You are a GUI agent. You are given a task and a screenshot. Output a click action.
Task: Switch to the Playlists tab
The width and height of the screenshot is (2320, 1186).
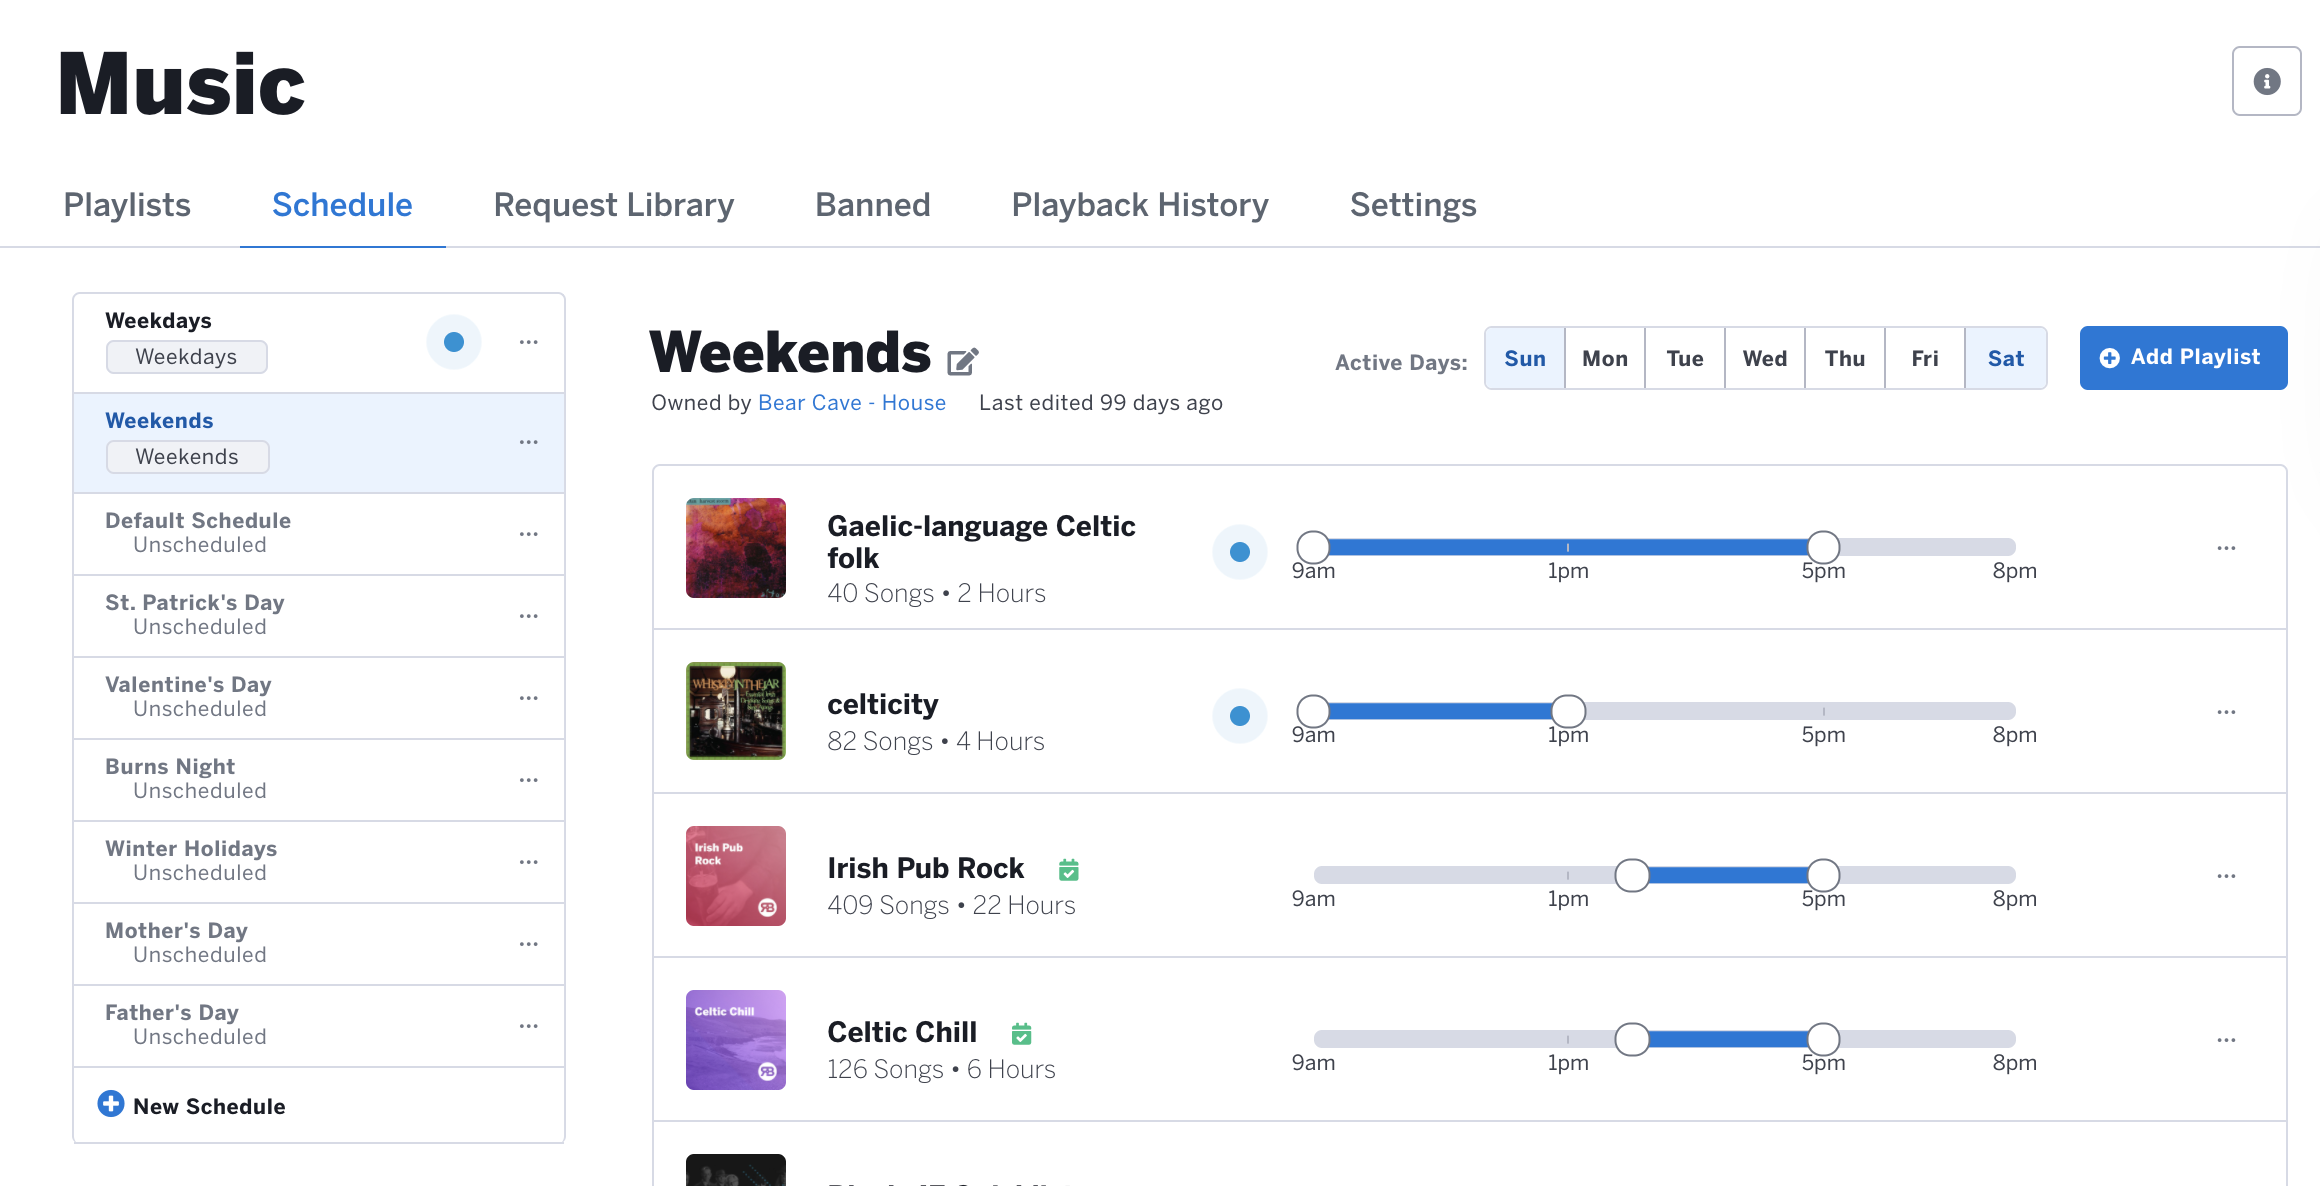click(127, 205)
